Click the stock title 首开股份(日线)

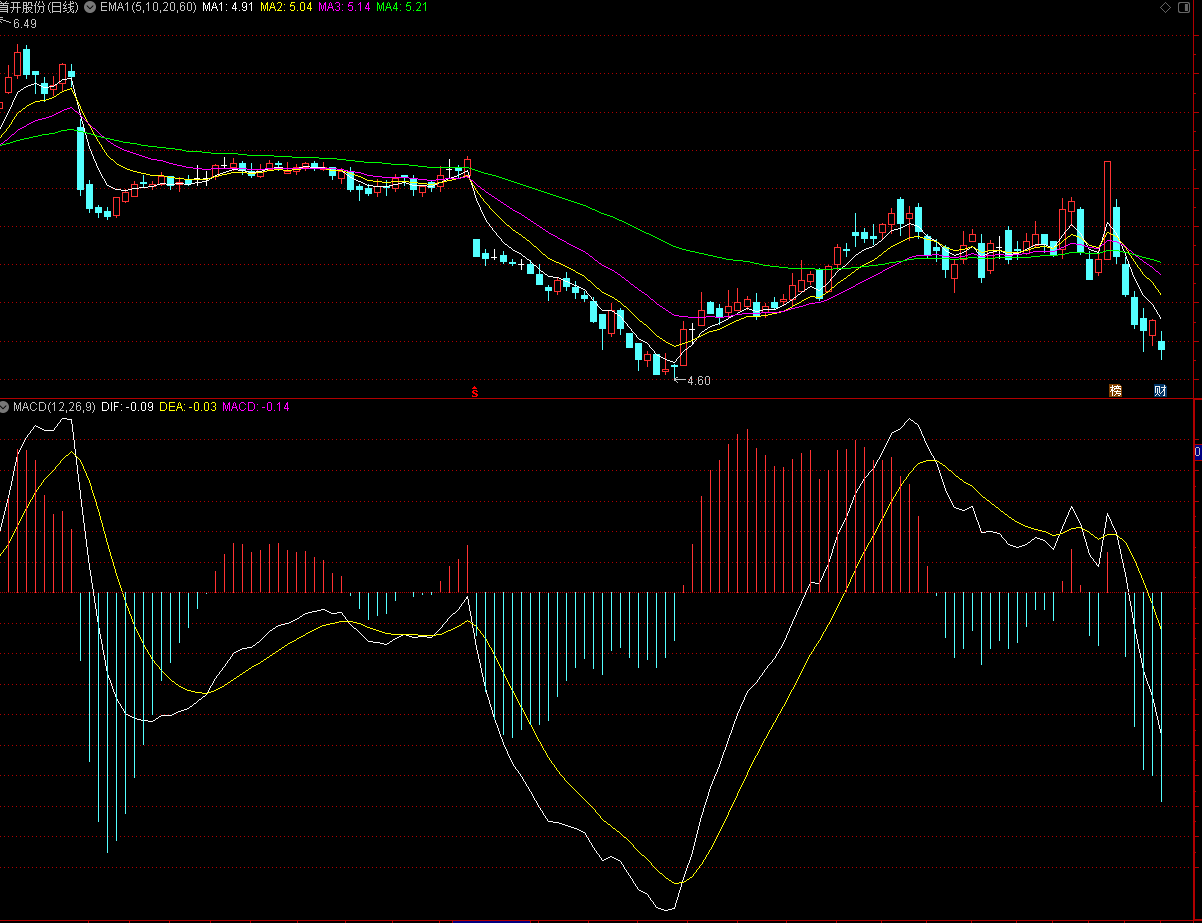(x=41, y=6)
